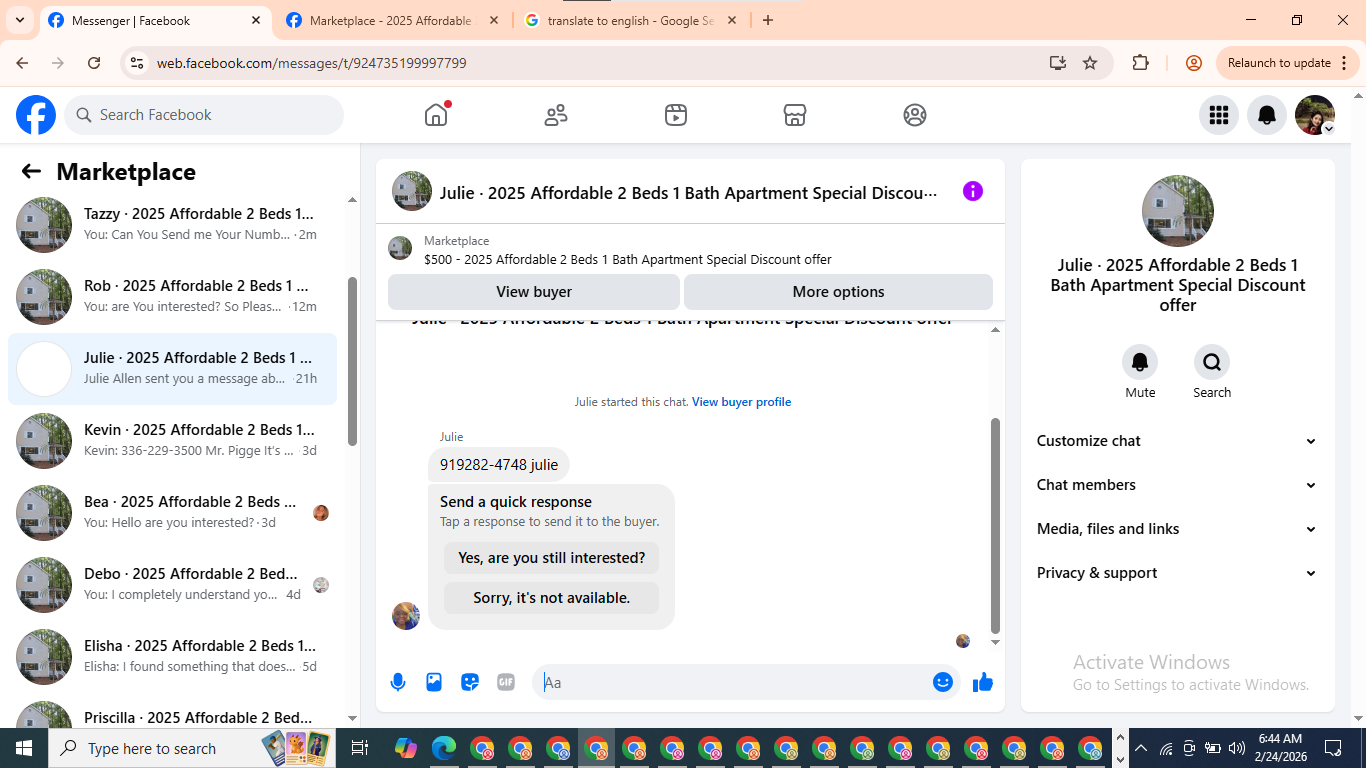Bookmark this page with the star icon

[1090, 63]
